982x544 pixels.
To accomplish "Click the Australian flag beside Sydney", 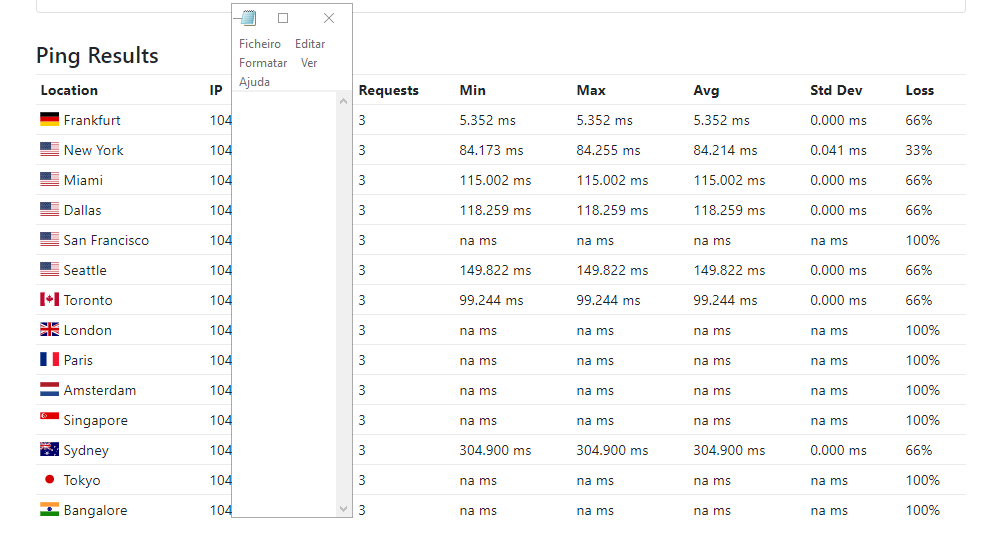I will tap(49, 450).
